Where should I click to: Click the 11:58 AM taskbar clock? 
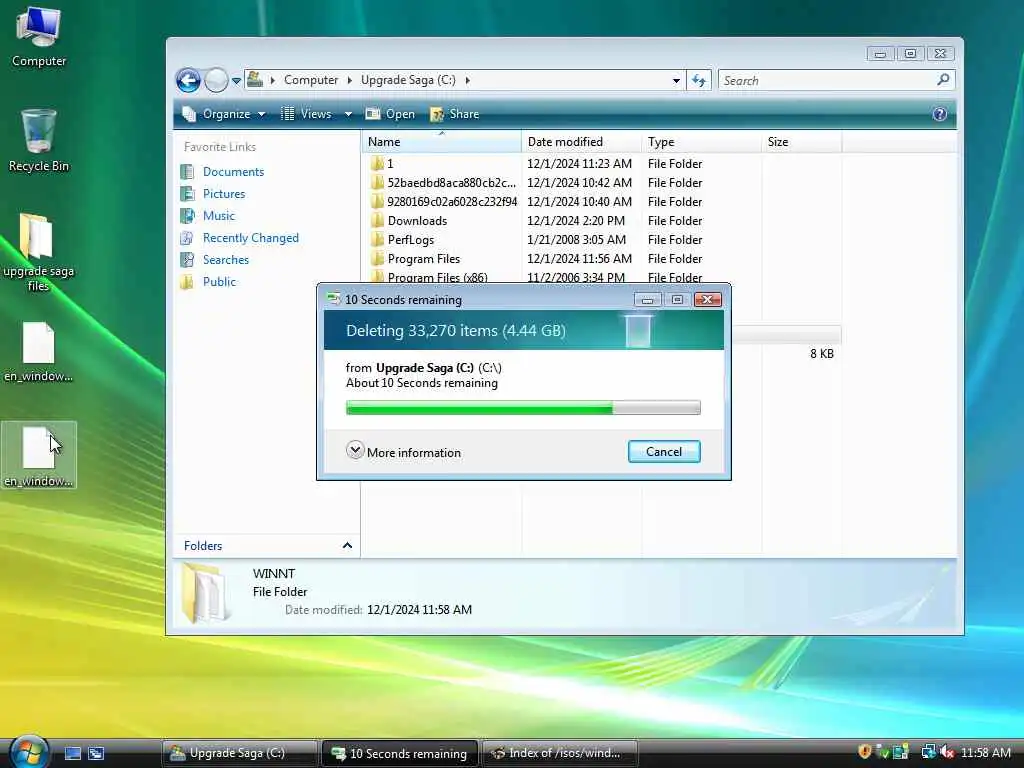click(986, 752)
